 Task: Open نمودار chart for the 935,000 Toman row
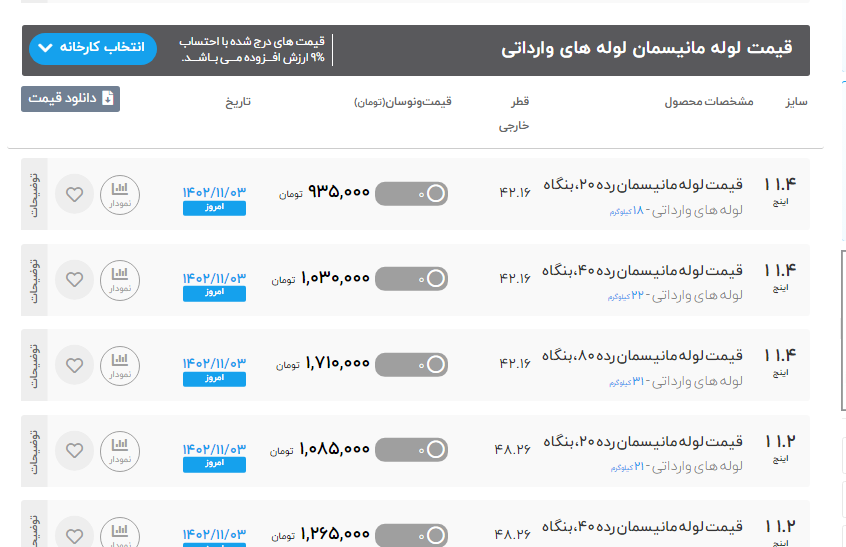(120, 193)
